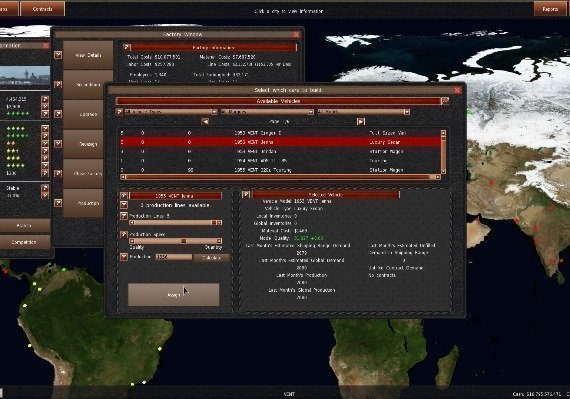Open the middle marques filter dropdown
The width and height of the screenshot is (570, 399).
[267, 112]
